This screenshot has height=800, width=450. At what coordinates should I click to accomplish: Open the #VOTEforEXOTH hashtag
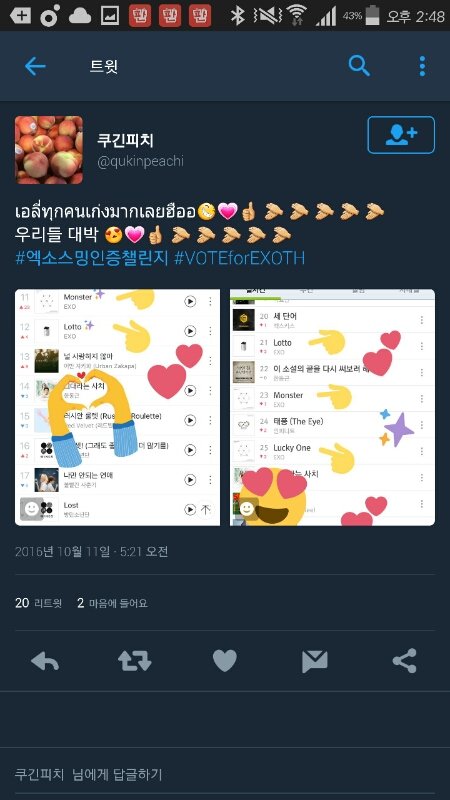(x=239, y=258)
